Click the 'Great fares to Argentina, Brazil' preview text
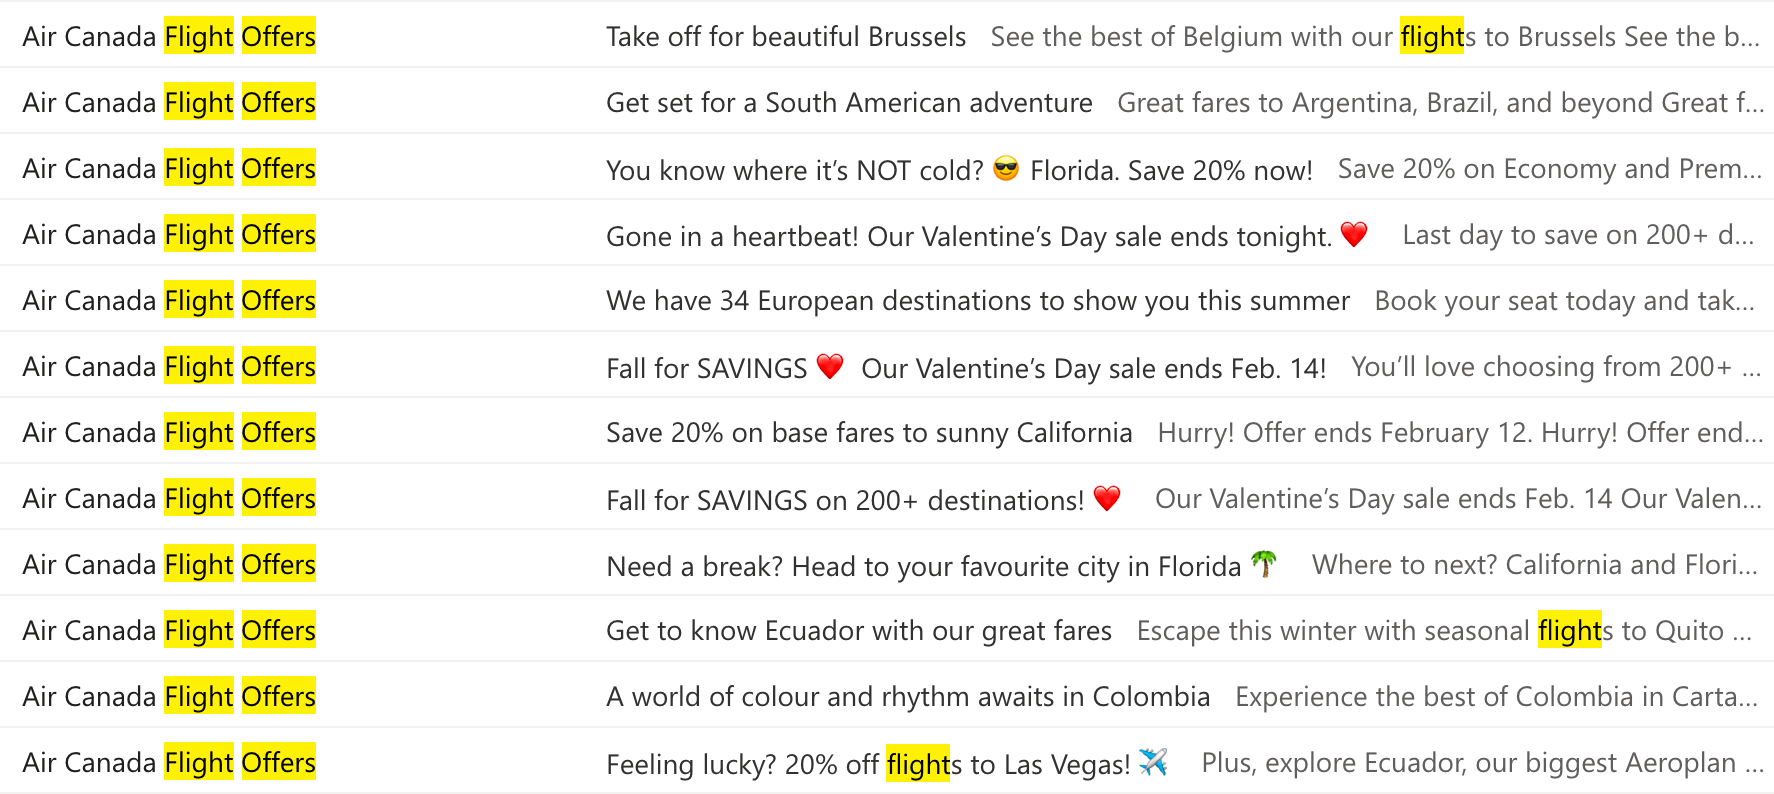 tap(1440, 102)
